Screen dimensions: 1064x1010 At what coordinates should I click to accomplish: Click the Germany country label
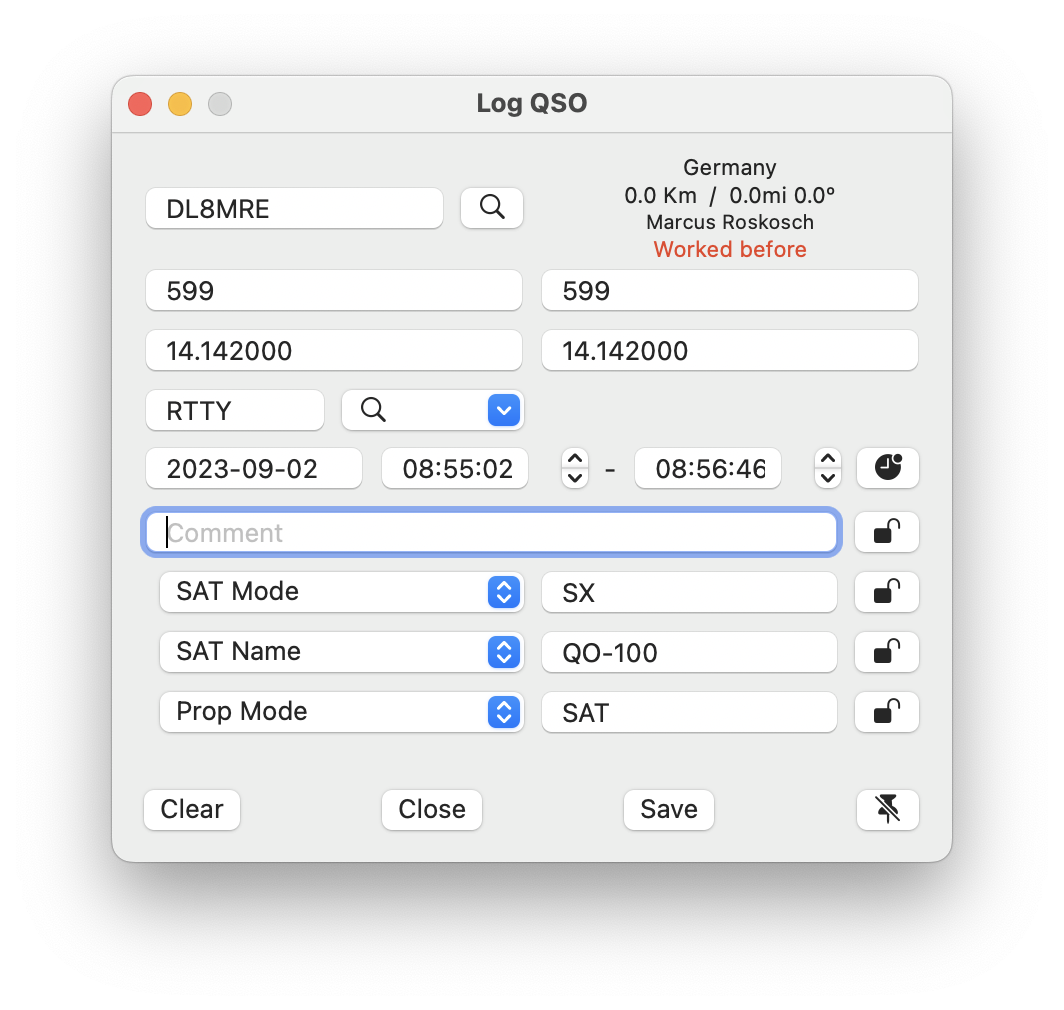729,167
